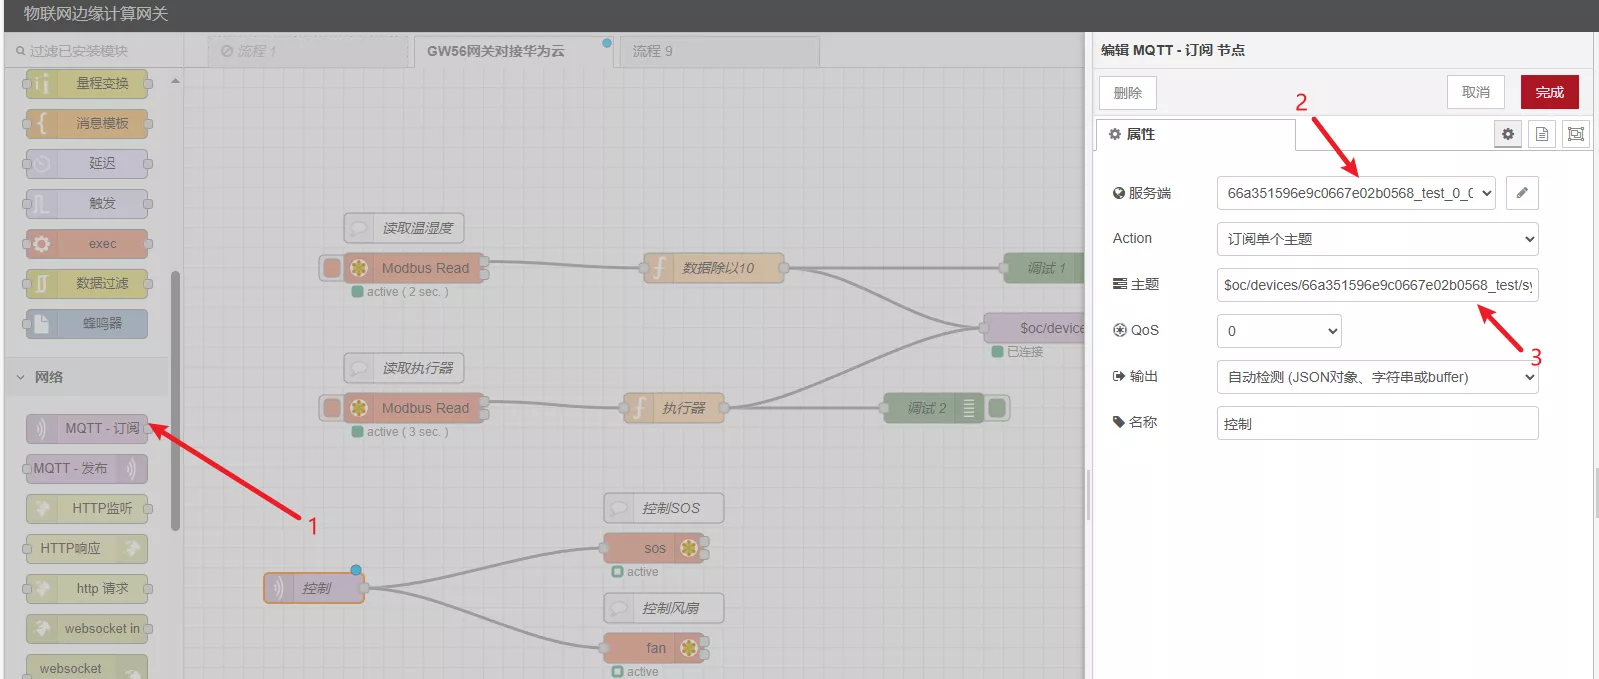Toggle inject button on upper Modbus Read node
This screenshot has height=679, width=1599.
331,268
